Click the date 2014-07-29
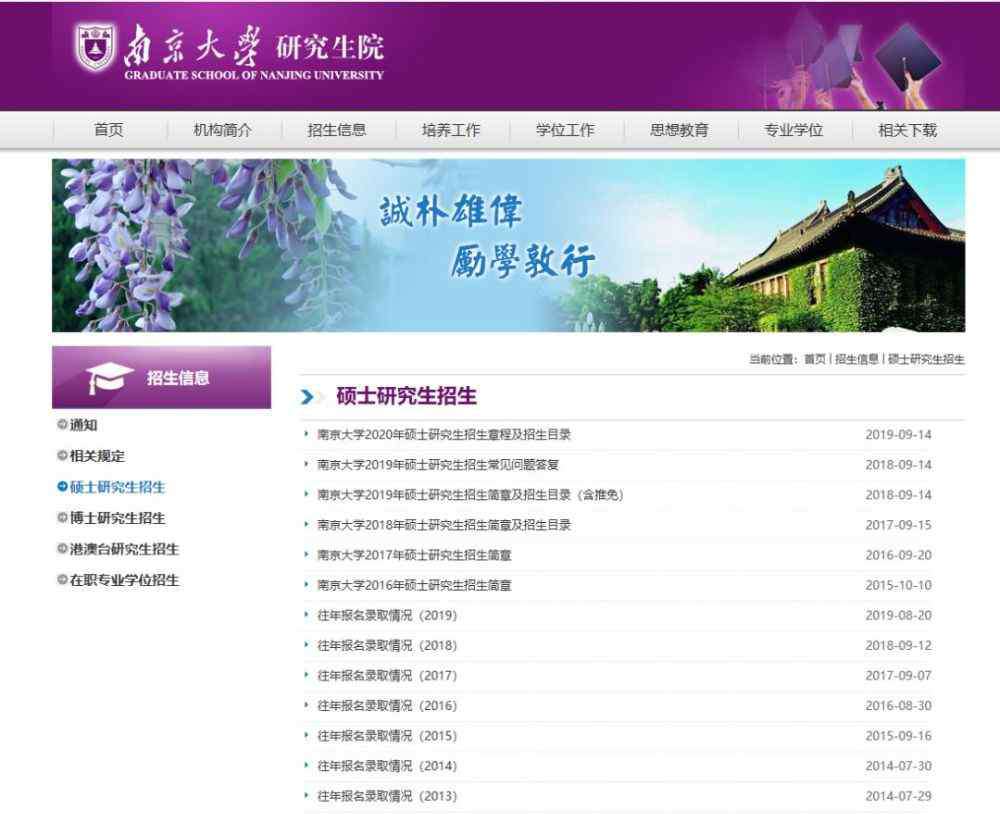1000x814 pixels. tap(899, 796)
